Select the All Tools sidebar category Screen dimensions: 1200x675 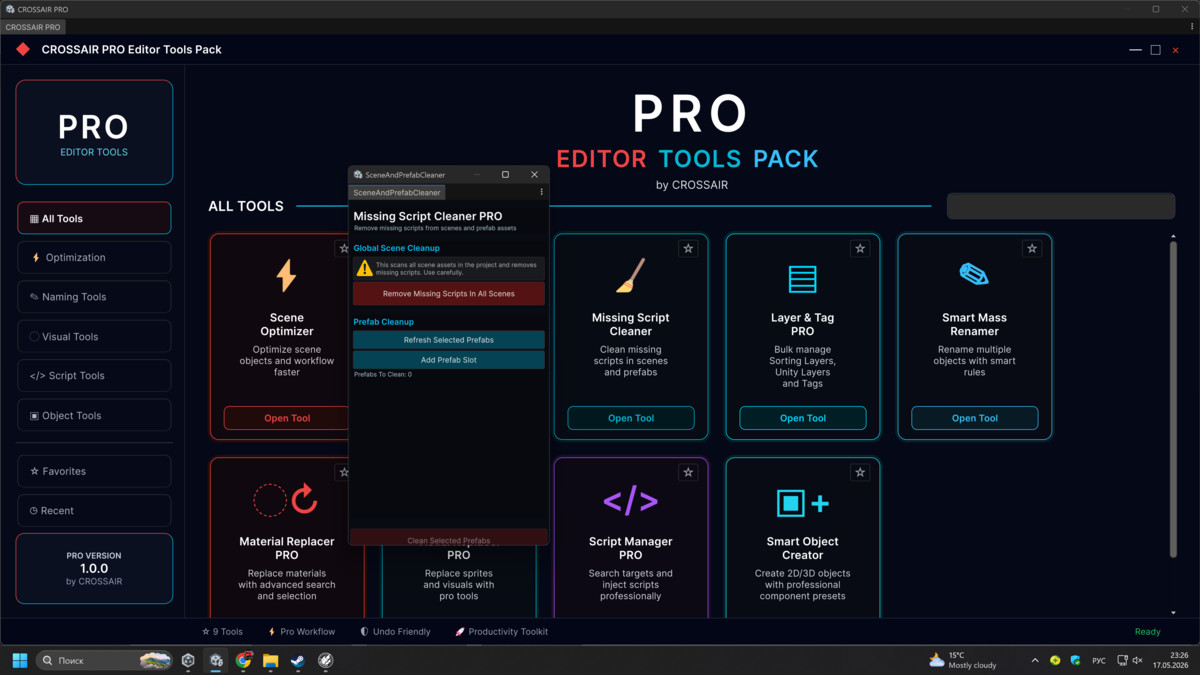[x=94, y=218]
